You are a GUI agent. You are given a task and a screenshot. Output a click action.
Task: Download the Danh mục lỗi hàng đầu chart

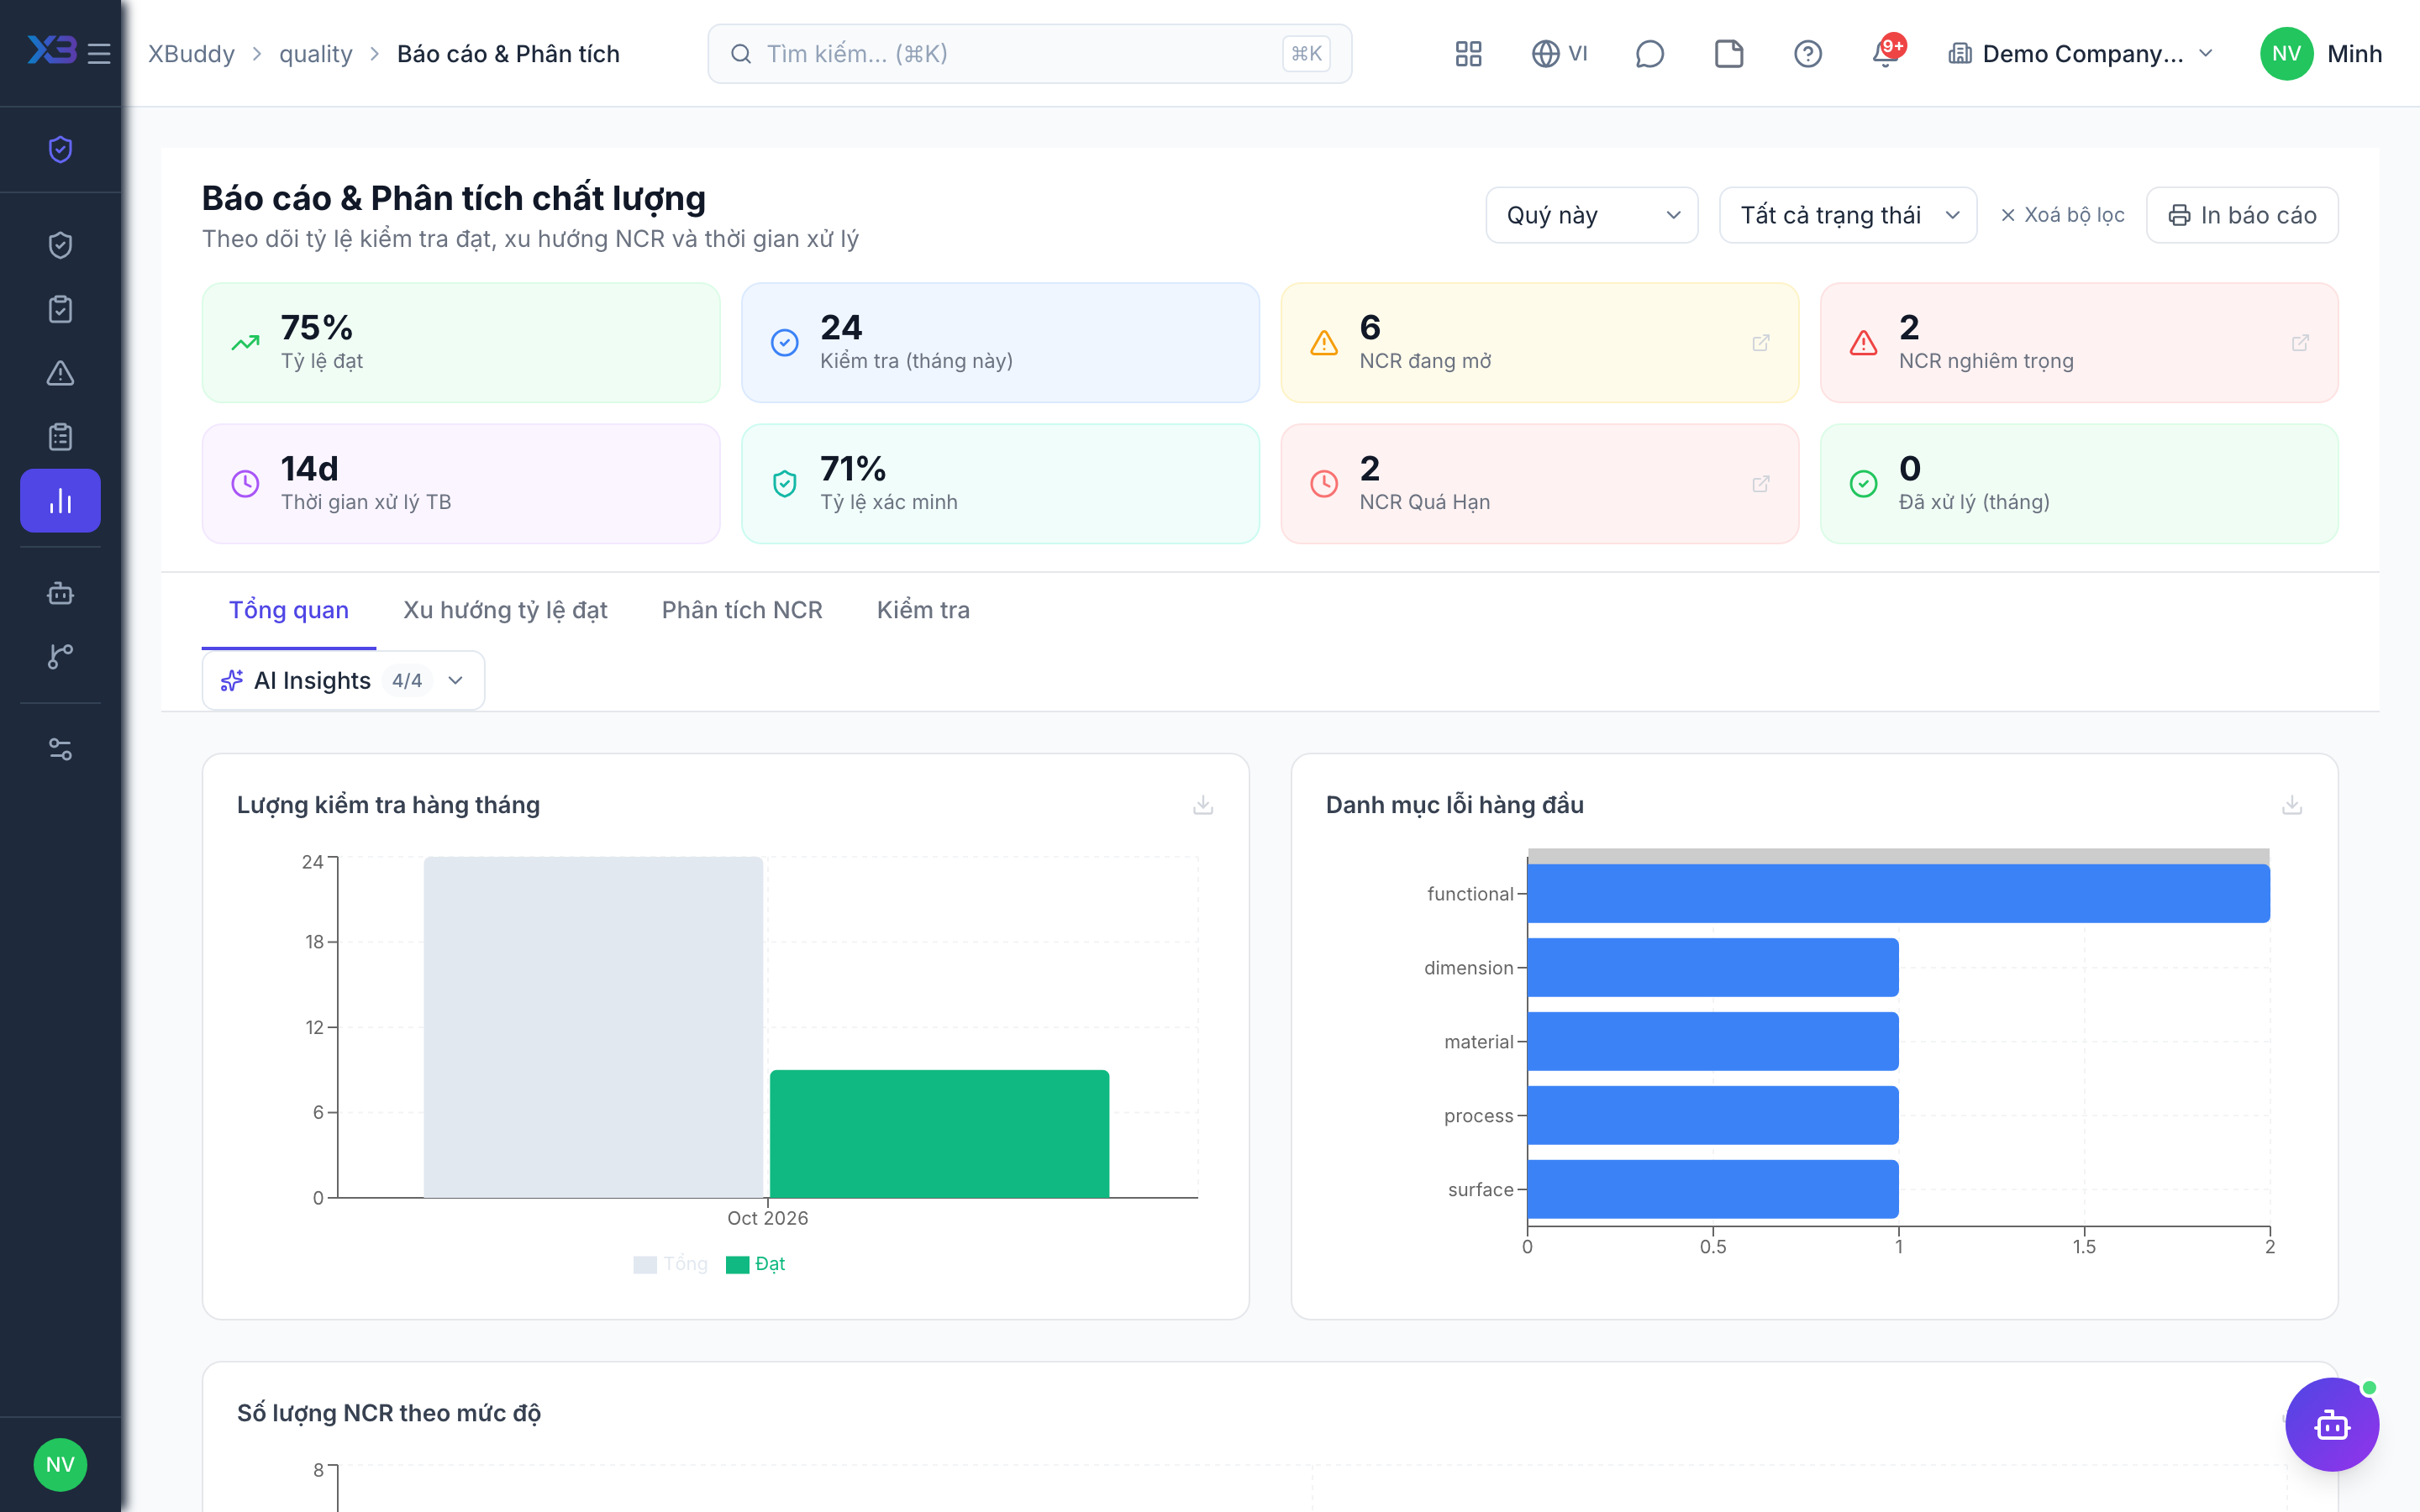2292,805
